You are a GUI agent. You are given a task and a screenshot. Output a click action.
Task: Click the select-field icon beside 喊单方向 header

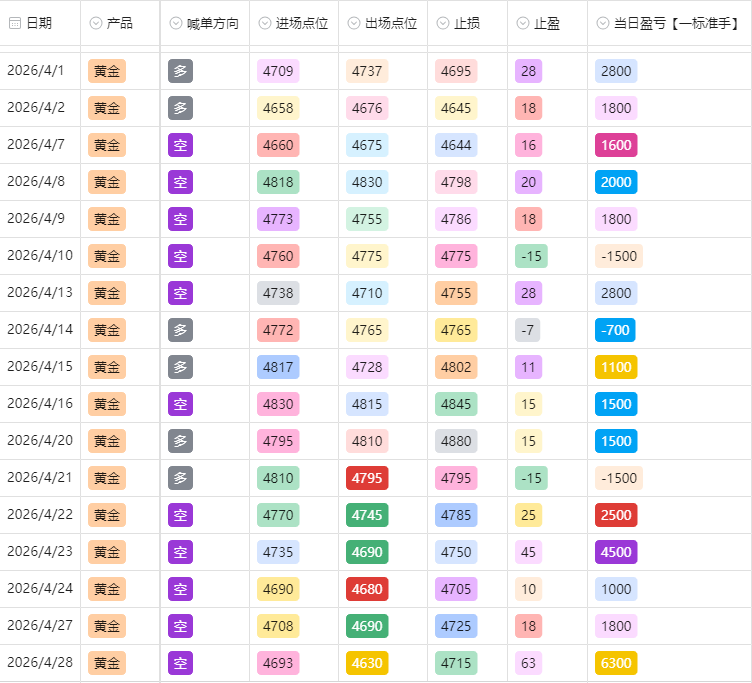(x=176, y=23)
